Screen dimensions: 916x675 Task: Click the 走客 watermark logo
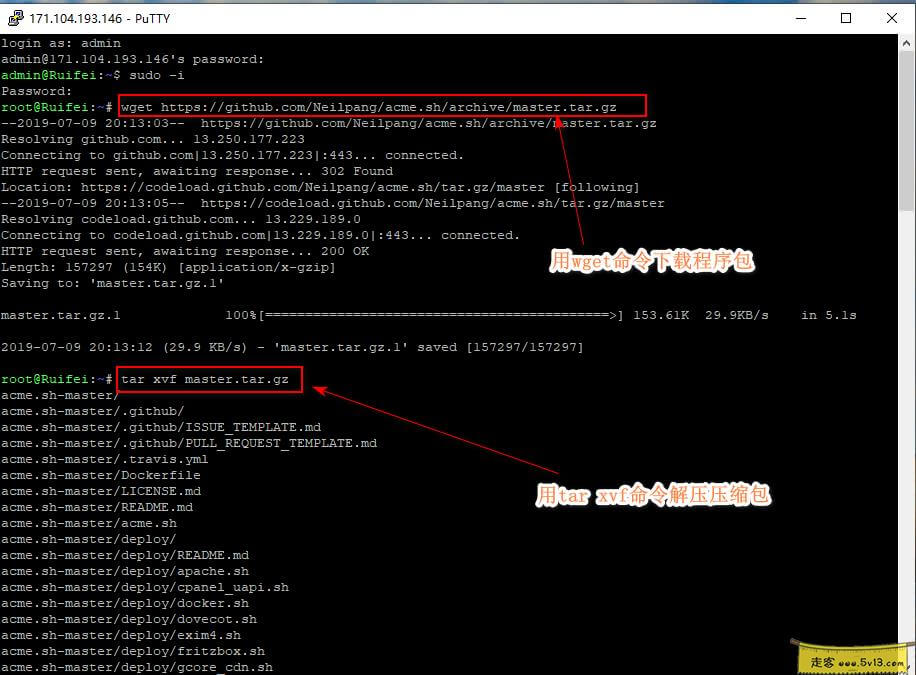pos(823,659)
